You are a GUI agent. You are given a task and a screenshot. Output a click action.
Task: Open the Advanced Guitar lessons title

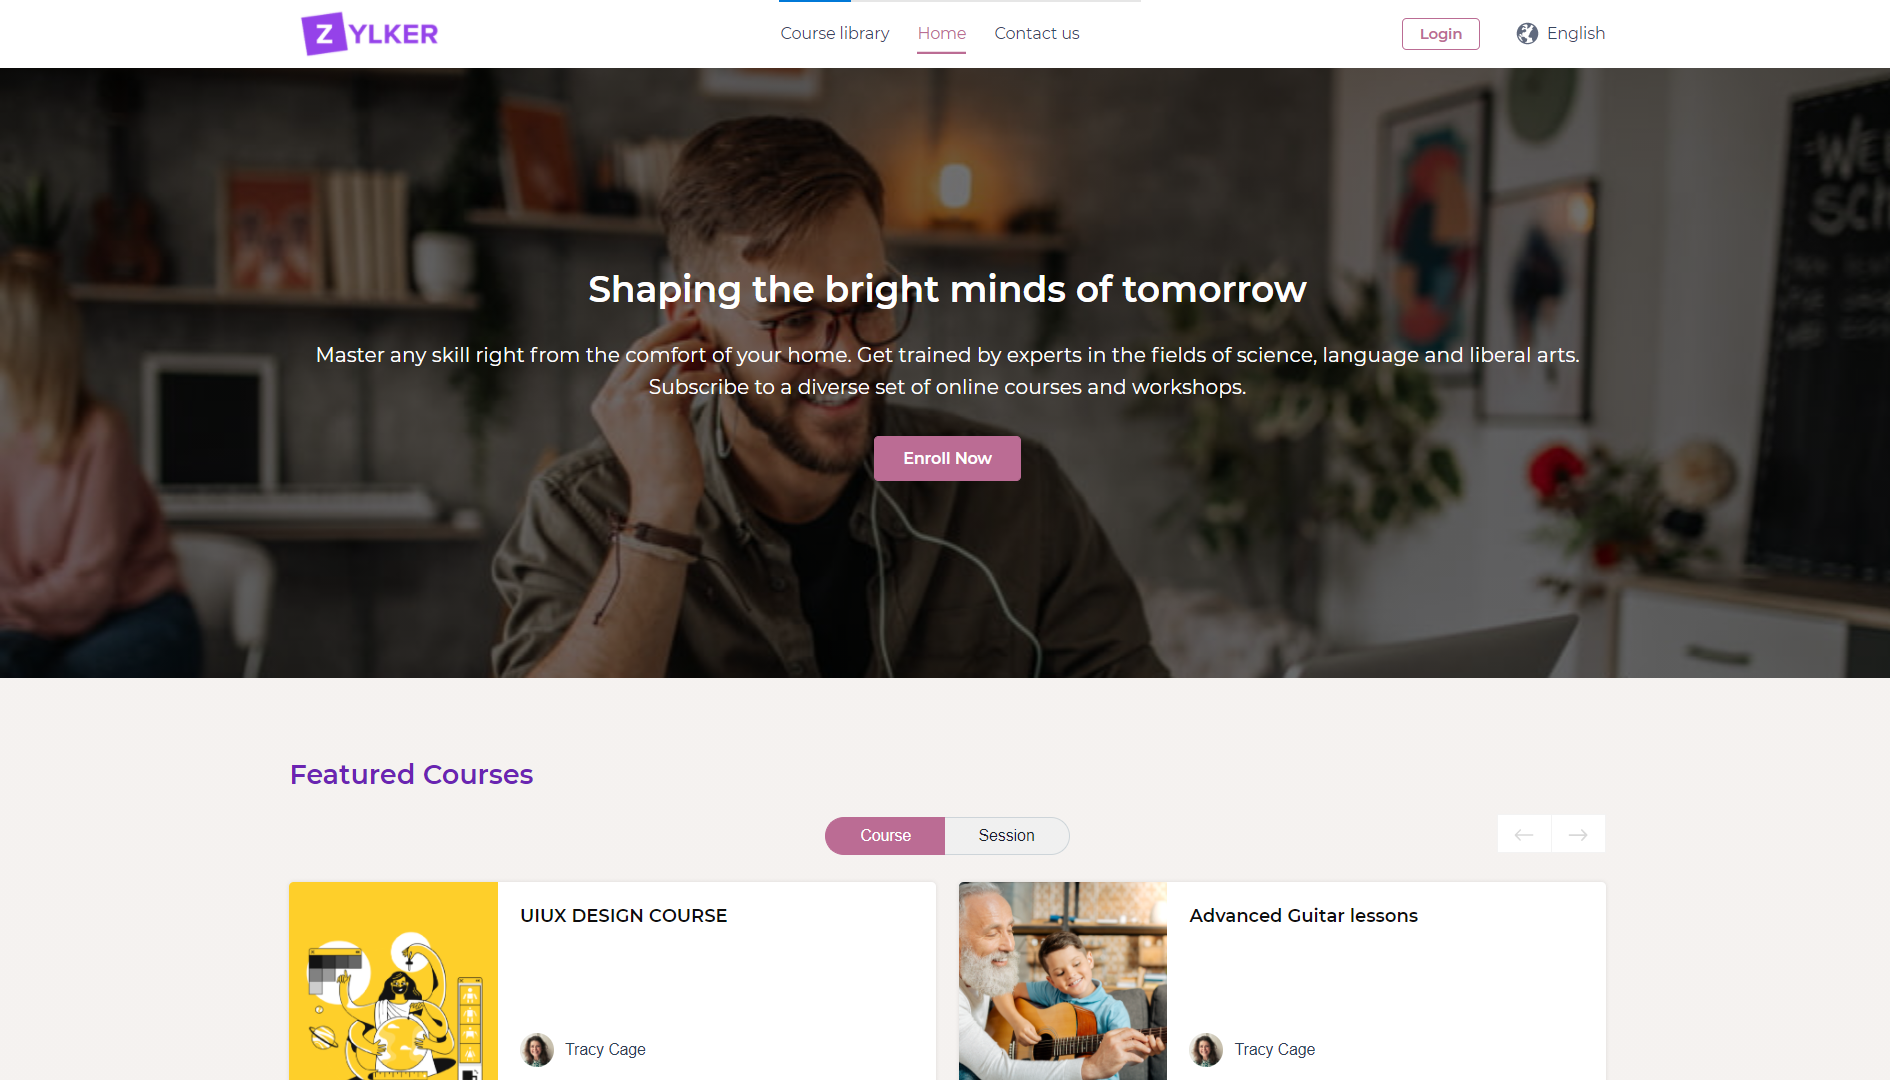[x=1304, y=916]
